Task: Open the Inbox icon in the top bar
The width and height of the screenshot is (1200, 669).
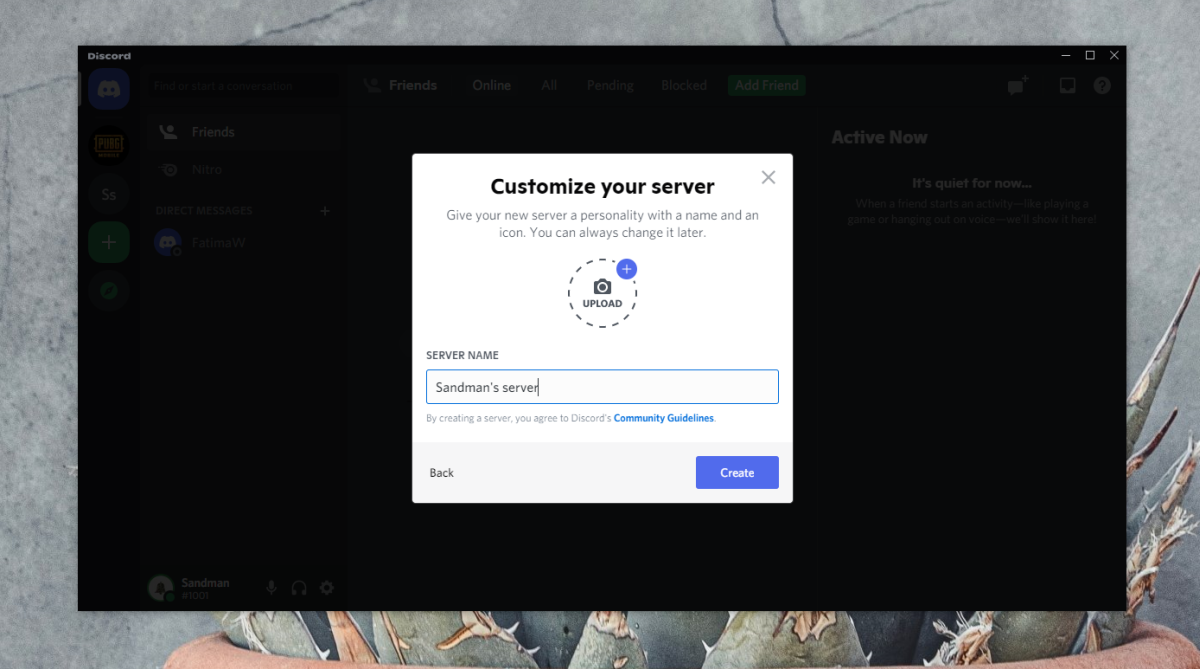Action: 1066,85
